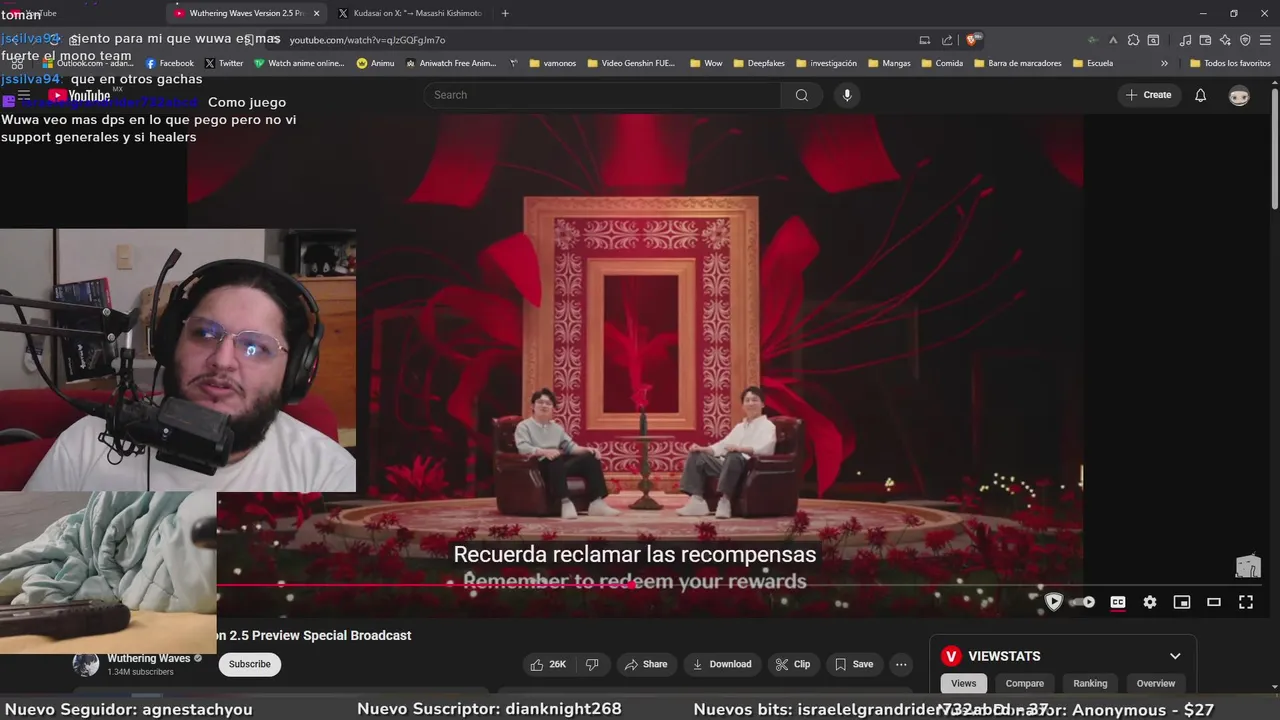Close the Wuthering Waves Version 2.5 tab
Screen dimensions: 1280x720
[317, 13]
